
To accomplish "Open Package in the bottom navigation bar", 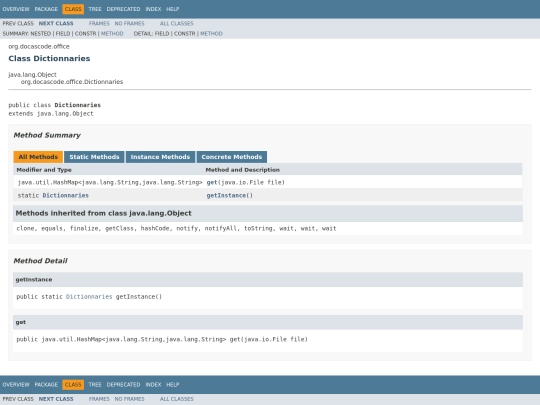I will pyautogui.click(x=46, y=385).
